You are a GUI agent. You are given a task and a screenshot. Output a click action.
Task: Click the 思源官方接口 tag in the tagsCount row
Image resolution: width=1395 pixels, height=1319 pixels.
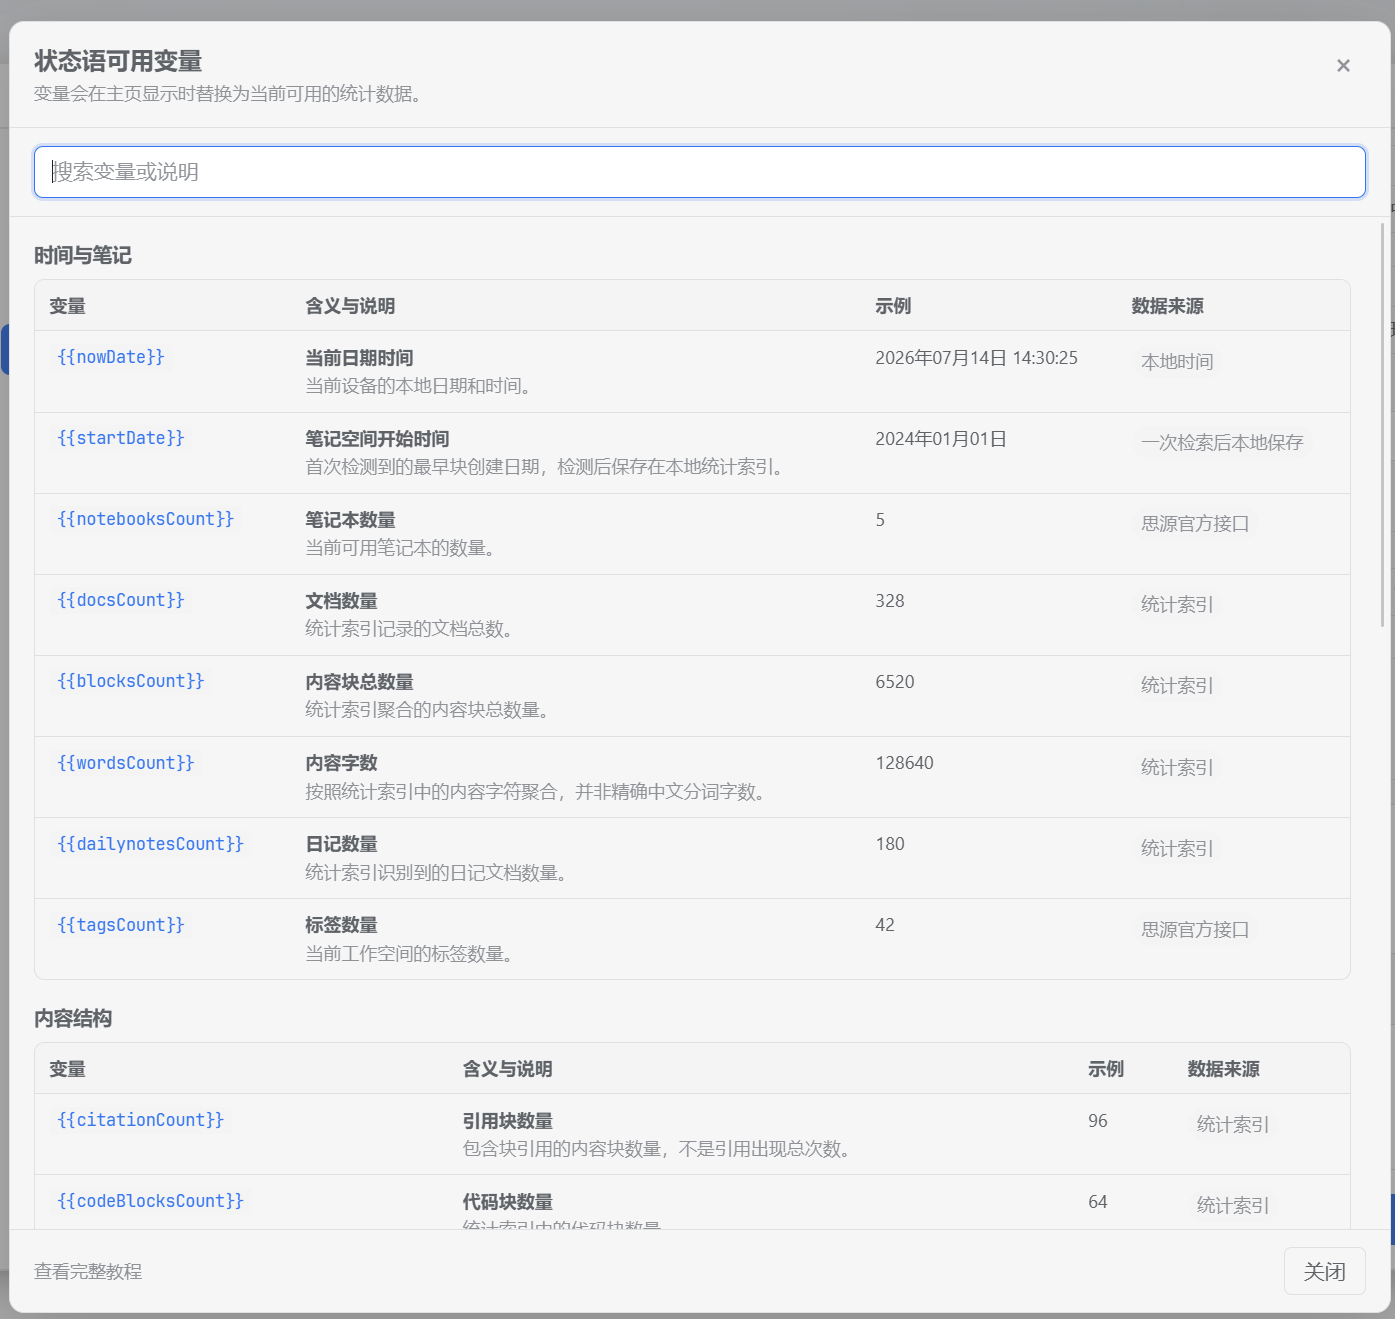click(1195, 930)
